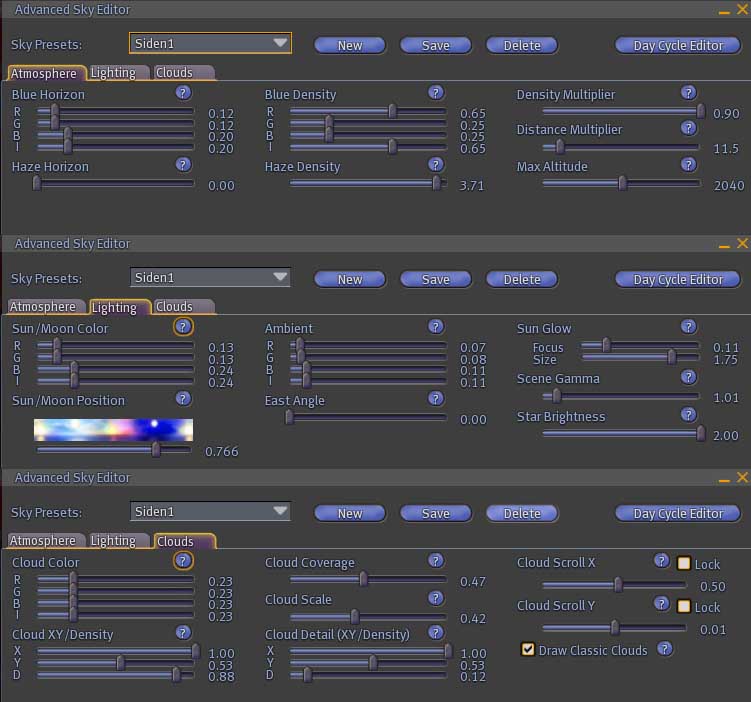Select Atmosphere tab in bottom window
The height and width of the screenshot is (702, 751).
tap(46, 541)
